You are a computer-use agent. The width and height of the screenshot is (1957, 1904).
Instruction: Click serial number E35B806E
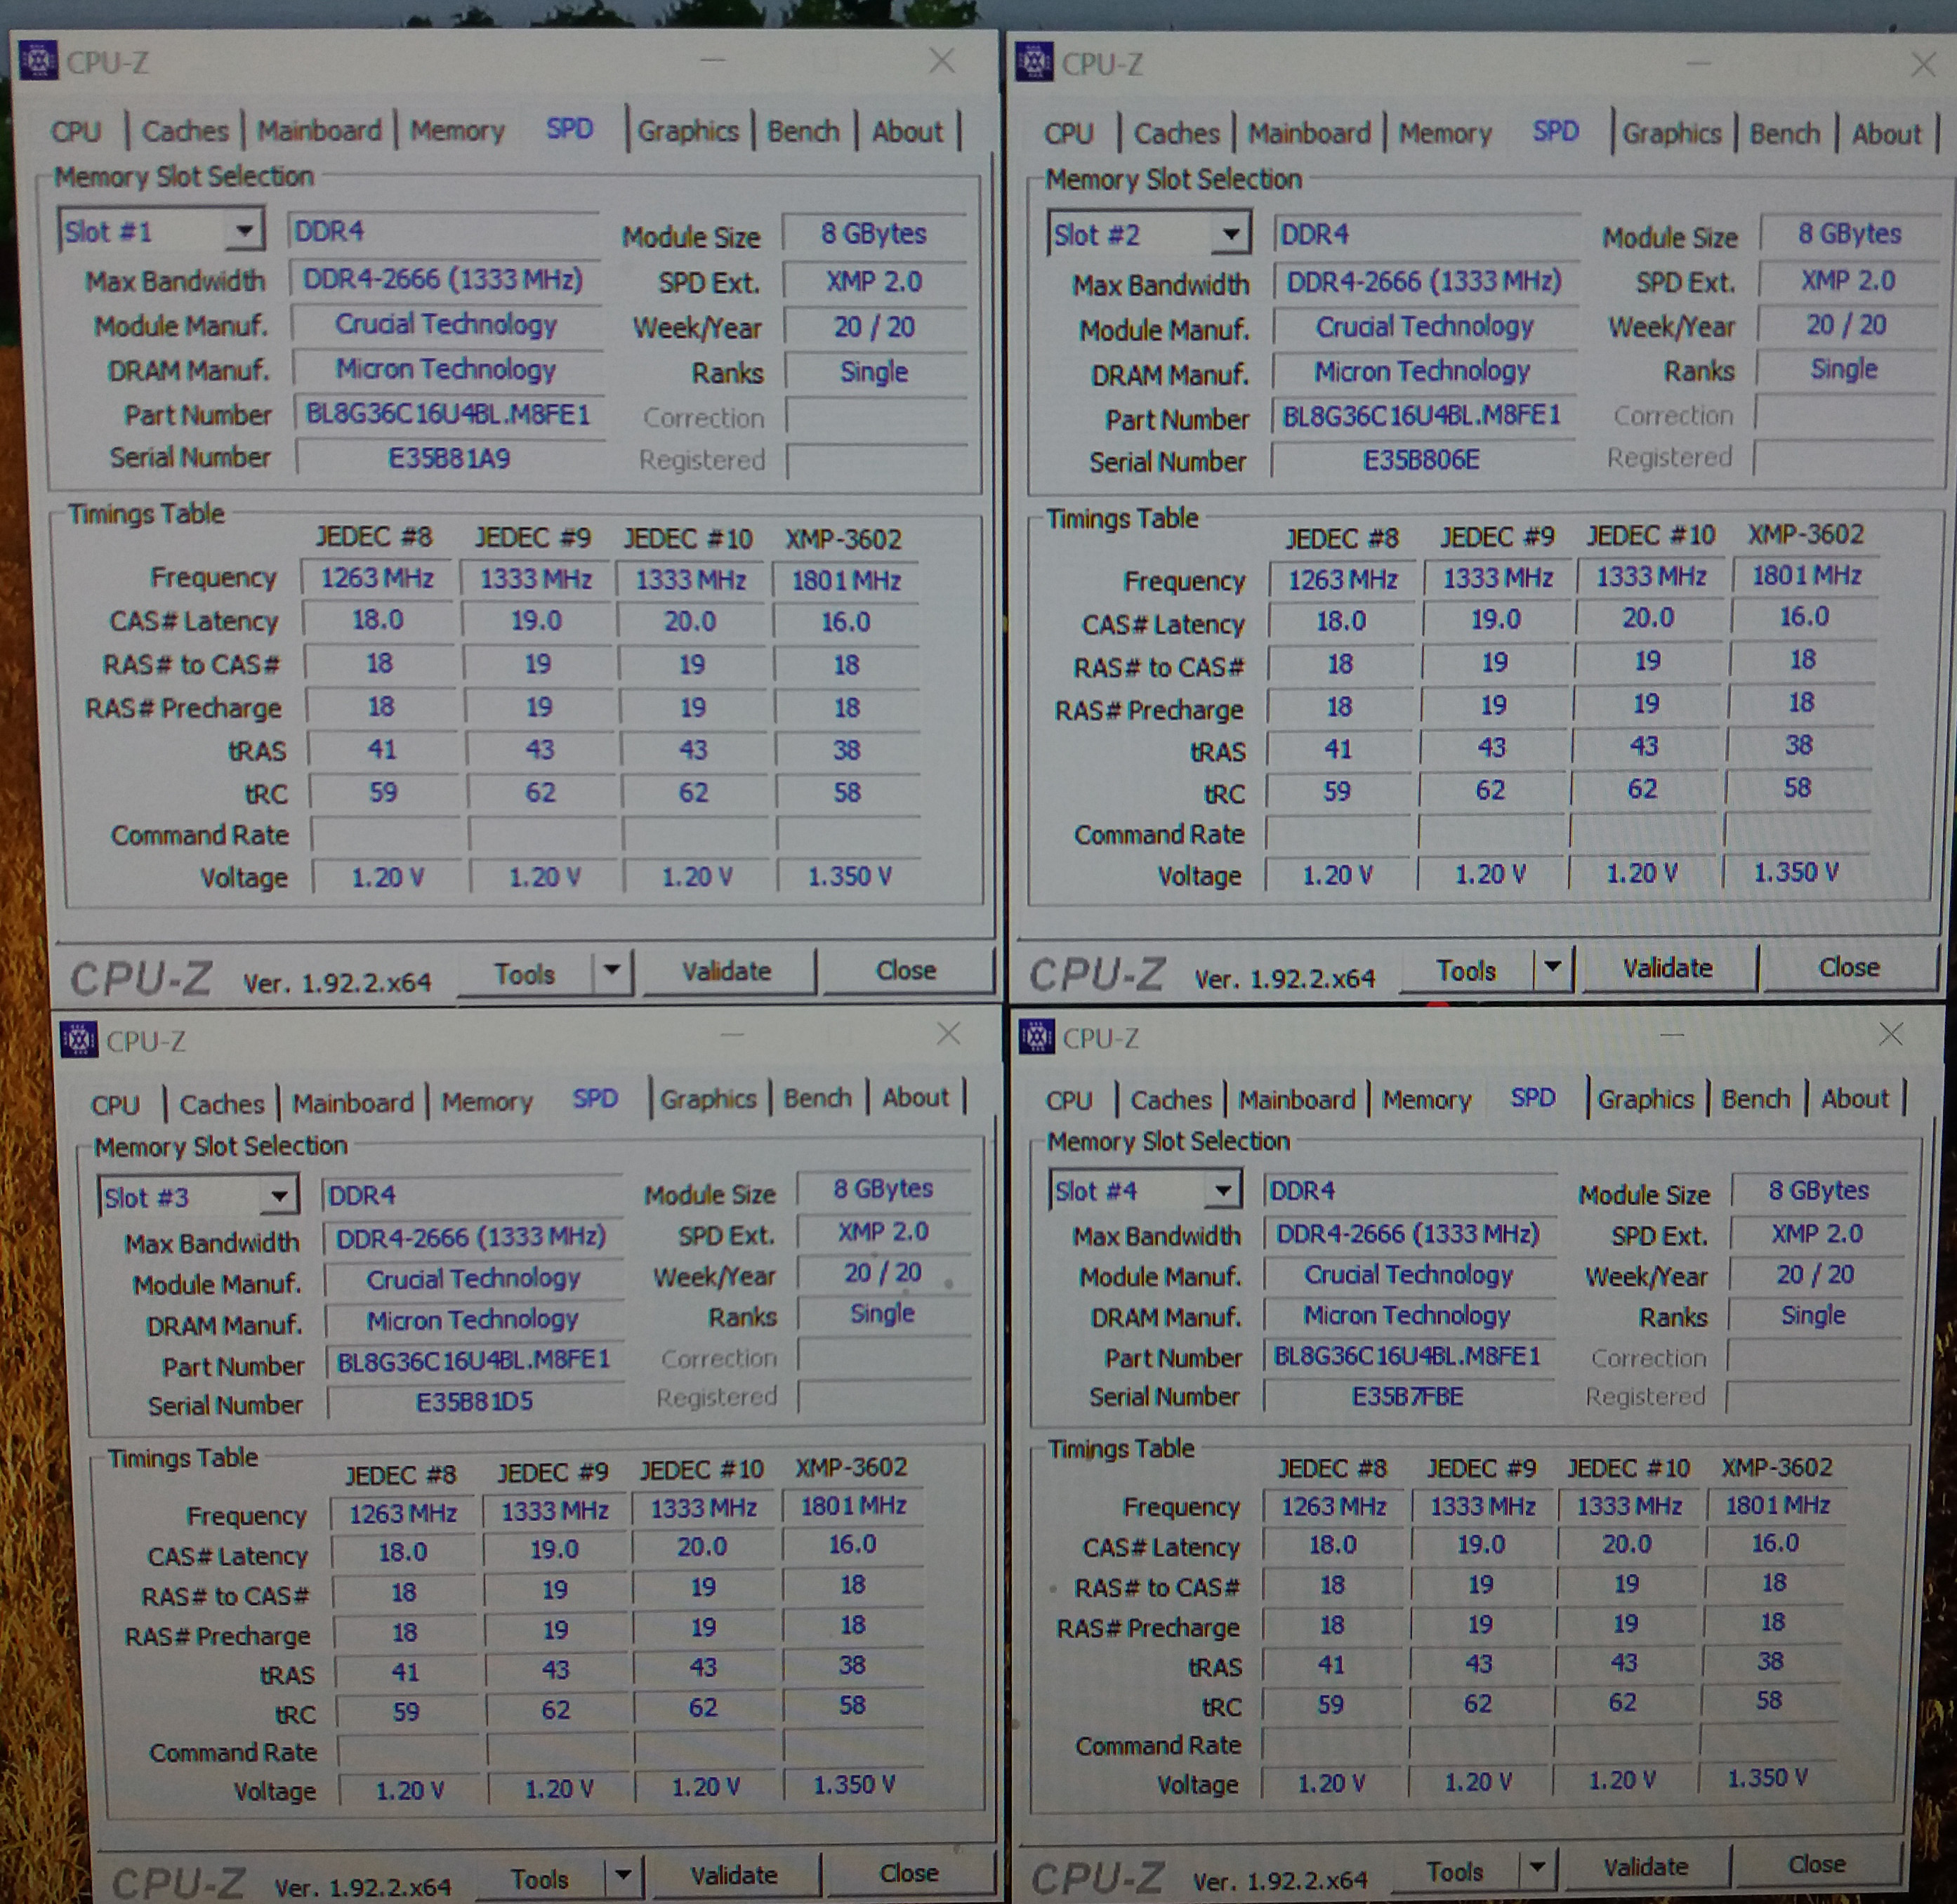[1421, 460]
